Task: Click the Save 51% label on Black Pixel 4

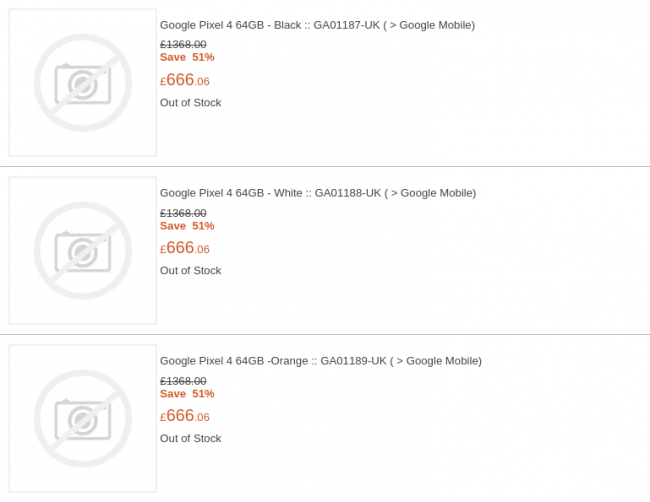Action: [187, 57]
